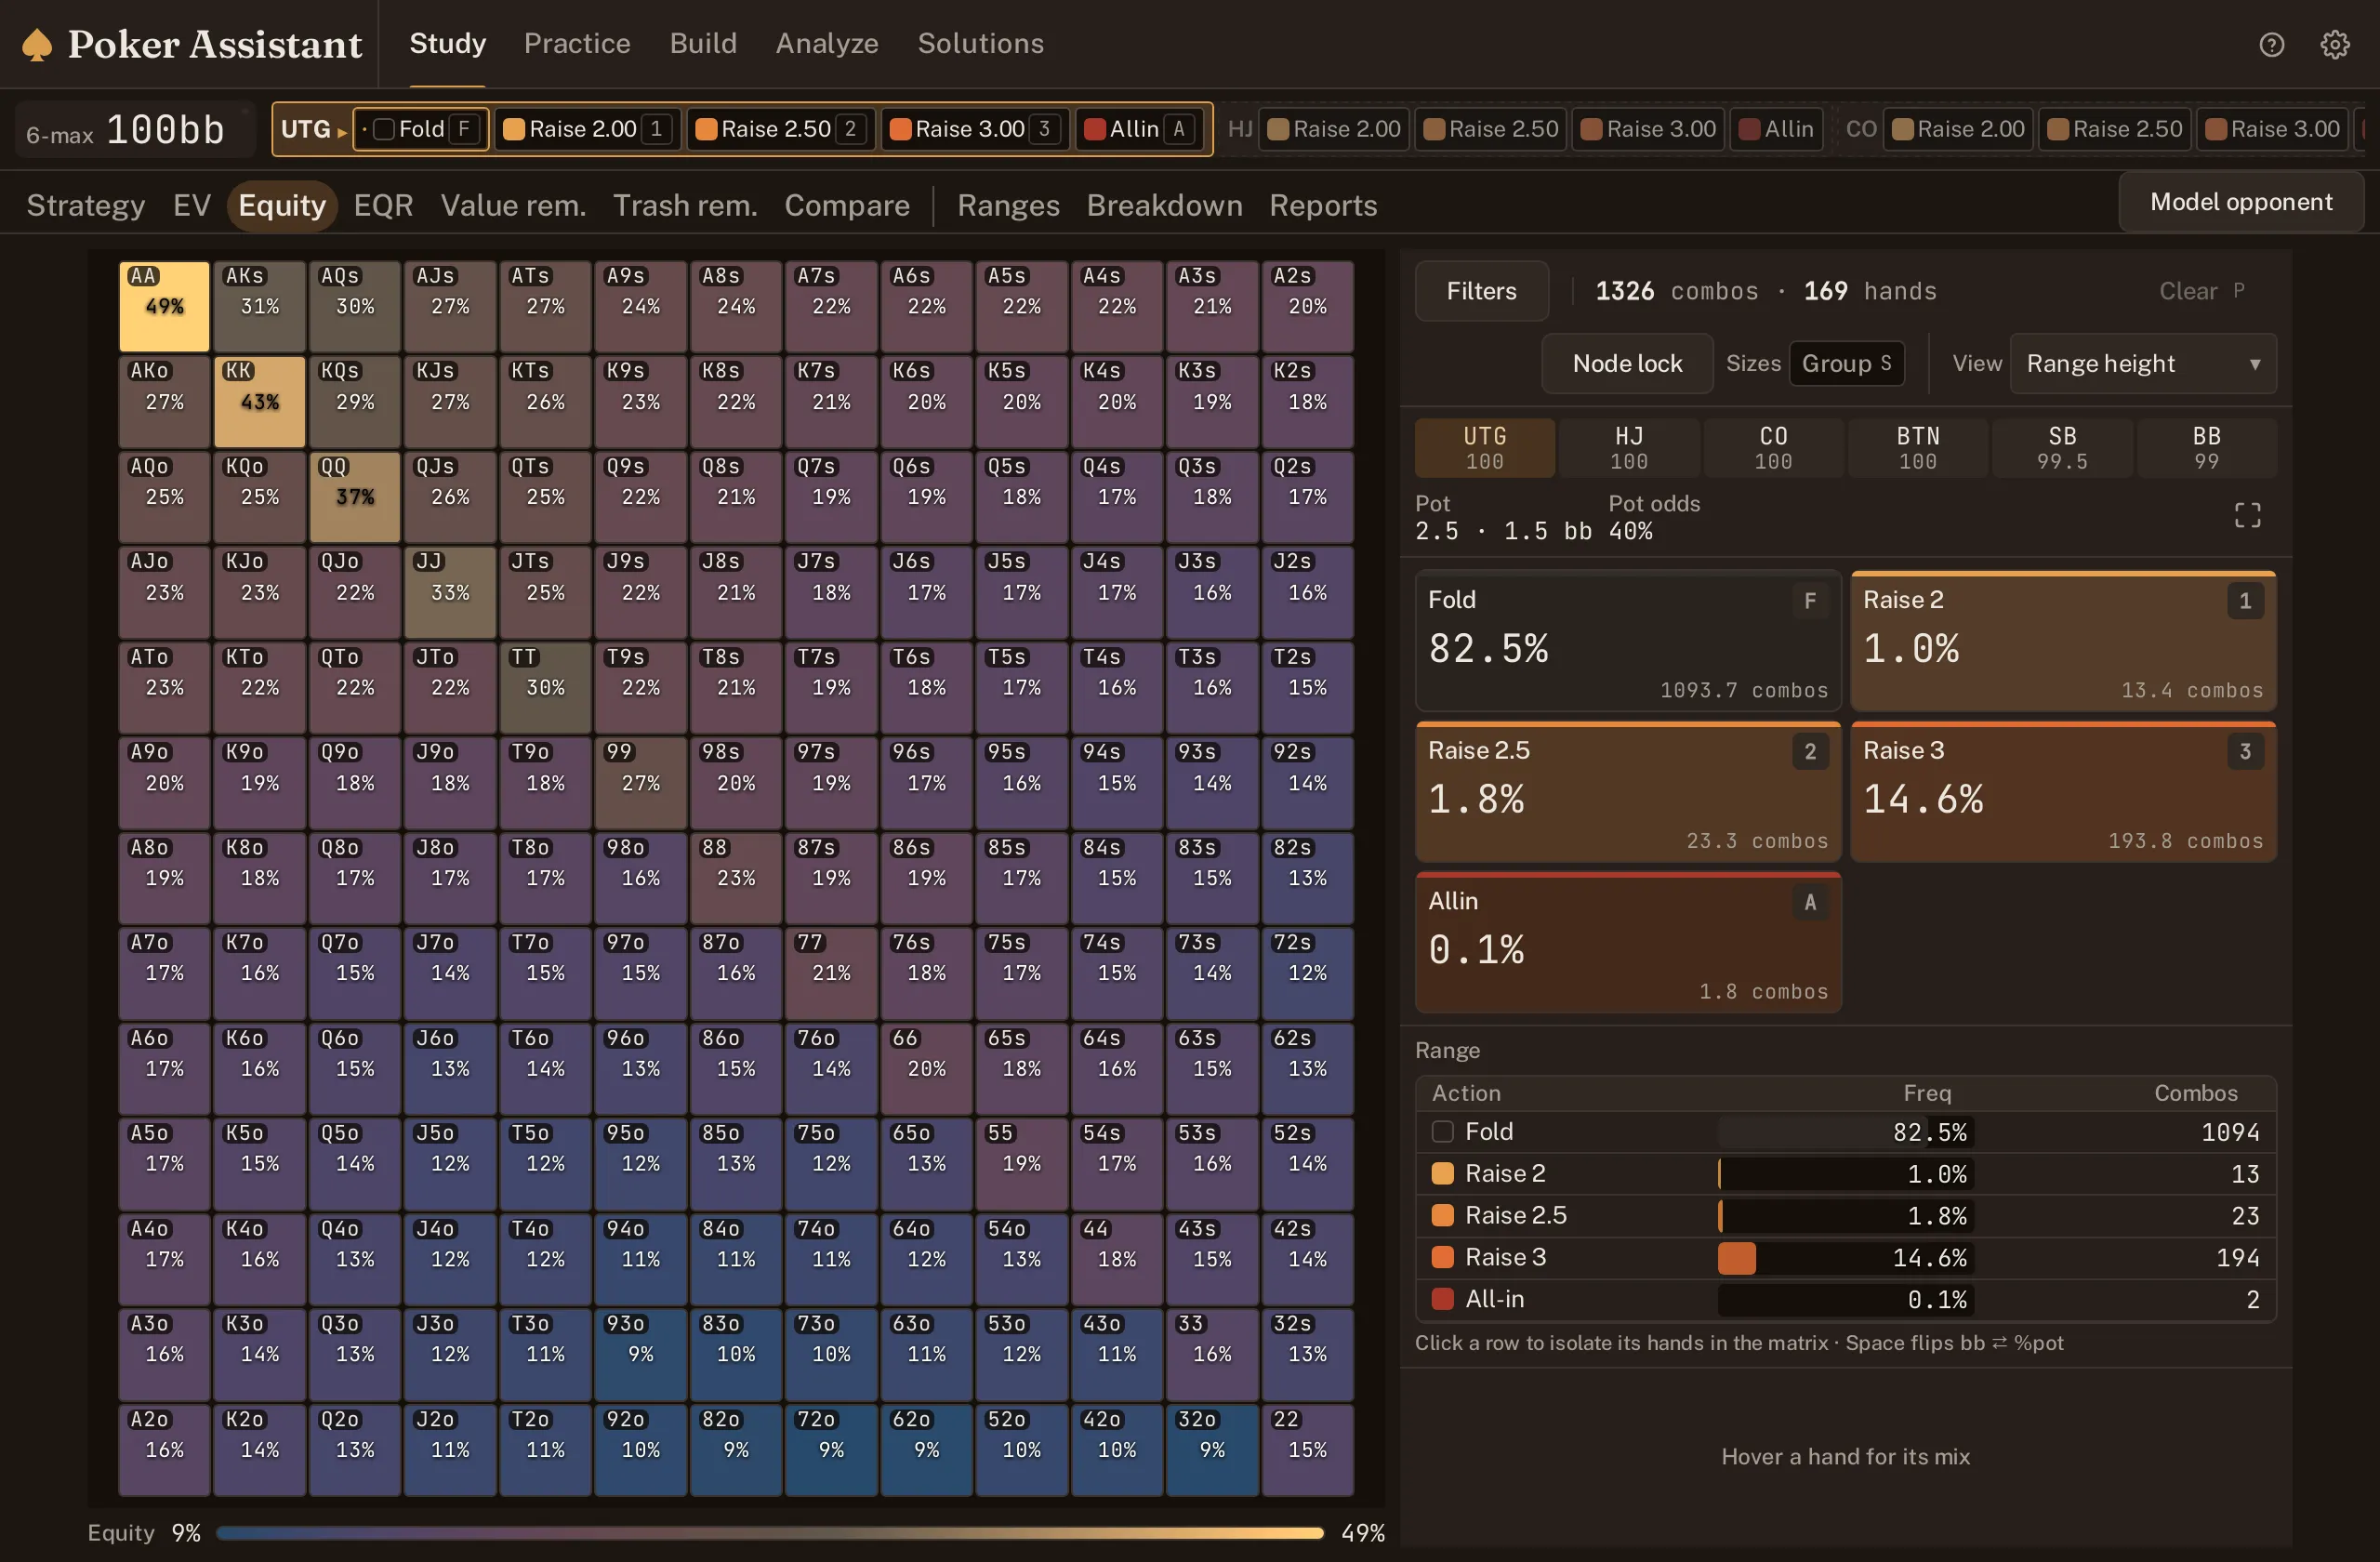Select the AKs hand cell
This screenshot has width=2380, height=1562.
click(259, 306)
